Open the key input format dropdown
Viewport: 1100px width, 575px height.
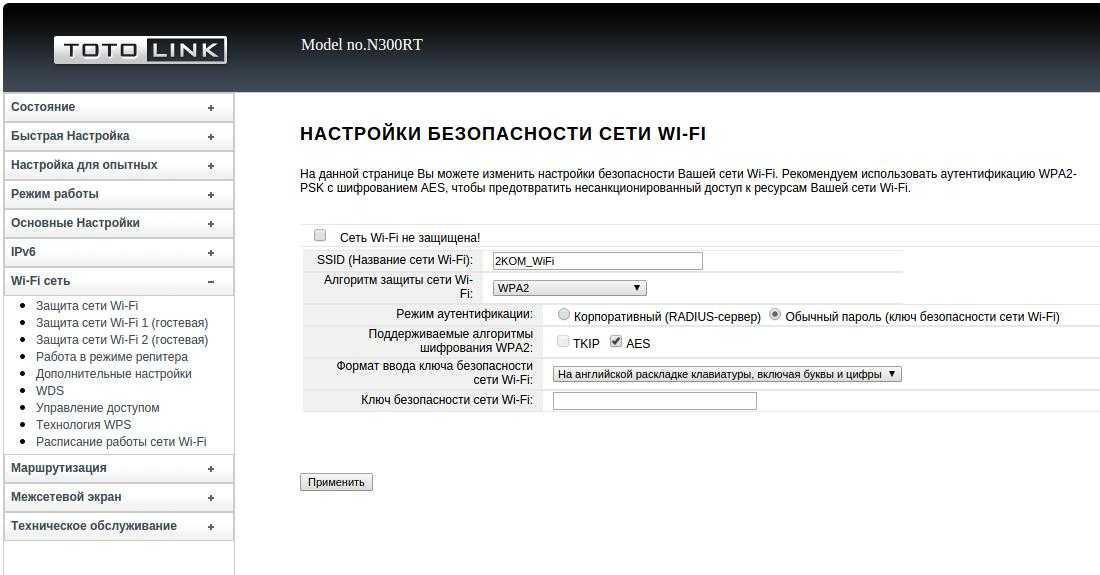[x=727, y=374]
